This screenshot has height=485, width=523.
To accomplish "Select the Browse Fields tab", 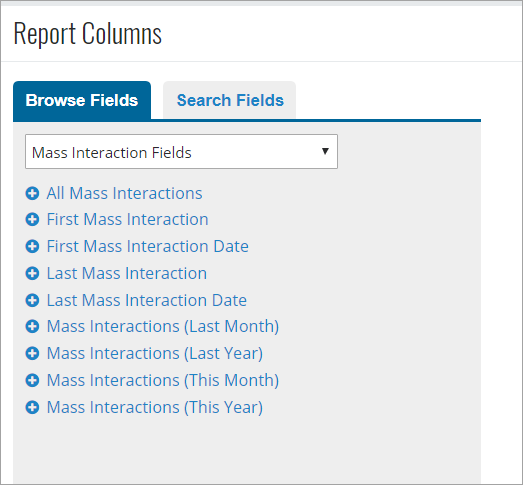I will (82, 100).
